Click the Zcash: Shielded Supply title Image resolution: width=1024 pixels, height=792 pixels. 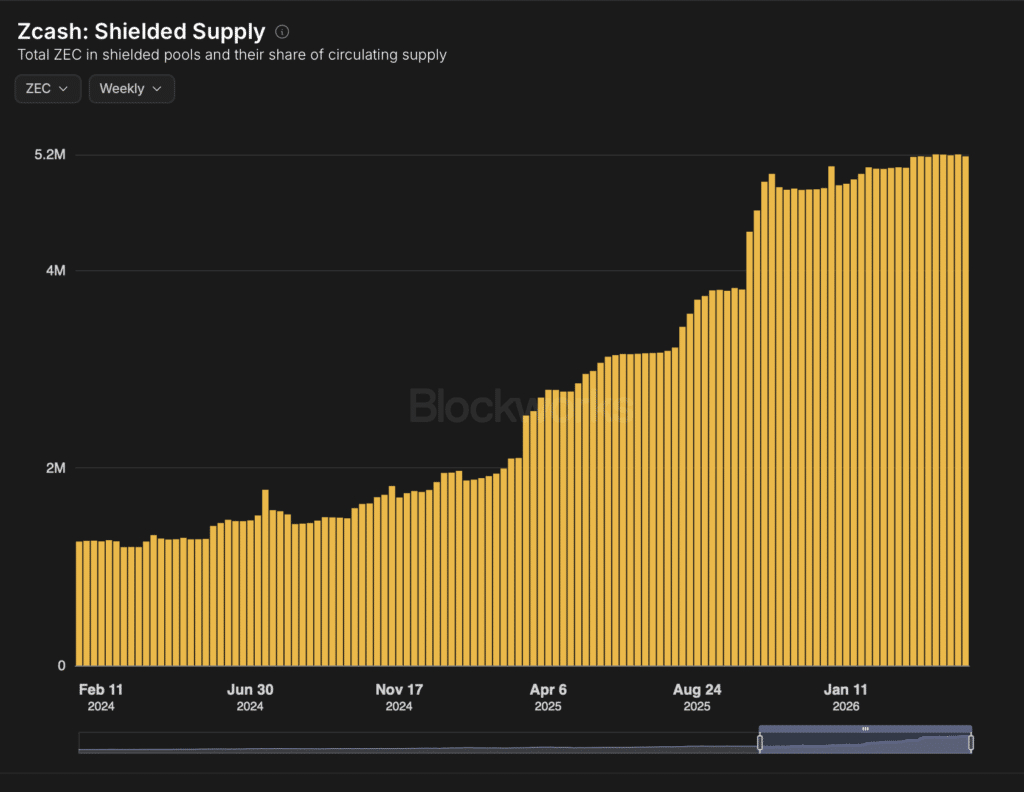pyautogui.click(x=141, y=31)
